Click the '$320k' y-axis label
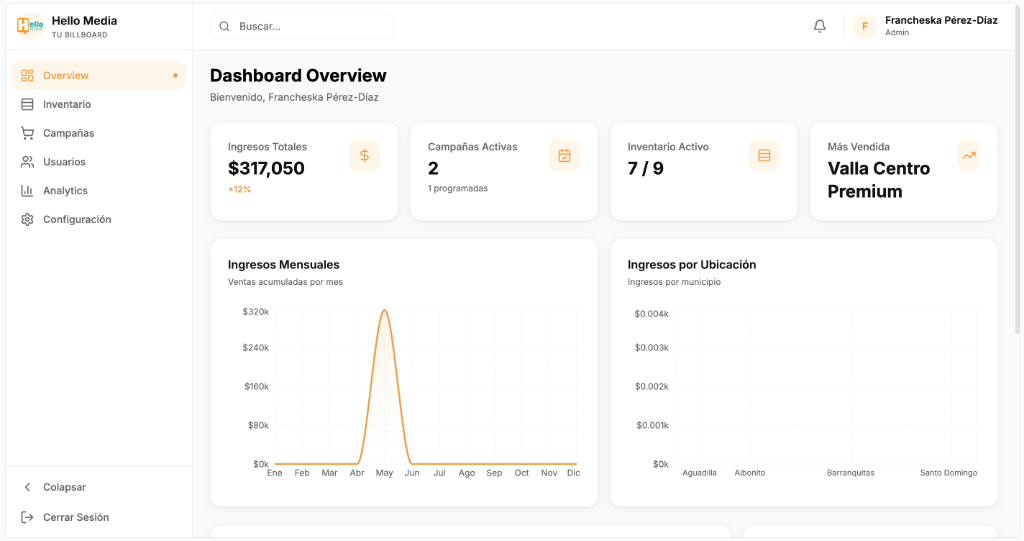Screen dimensions: 1024x541 pos(255,312)
